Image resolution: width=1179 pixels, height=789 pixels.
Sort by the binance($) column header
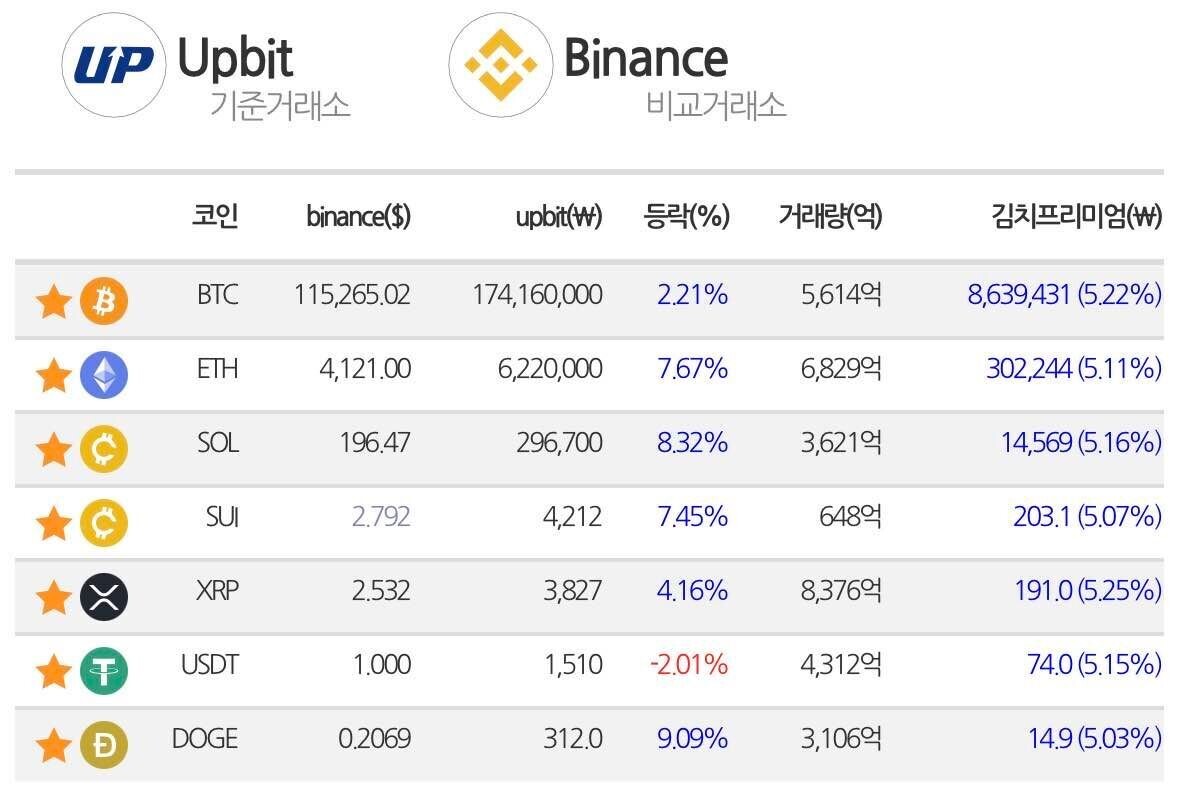click(358, 216)
